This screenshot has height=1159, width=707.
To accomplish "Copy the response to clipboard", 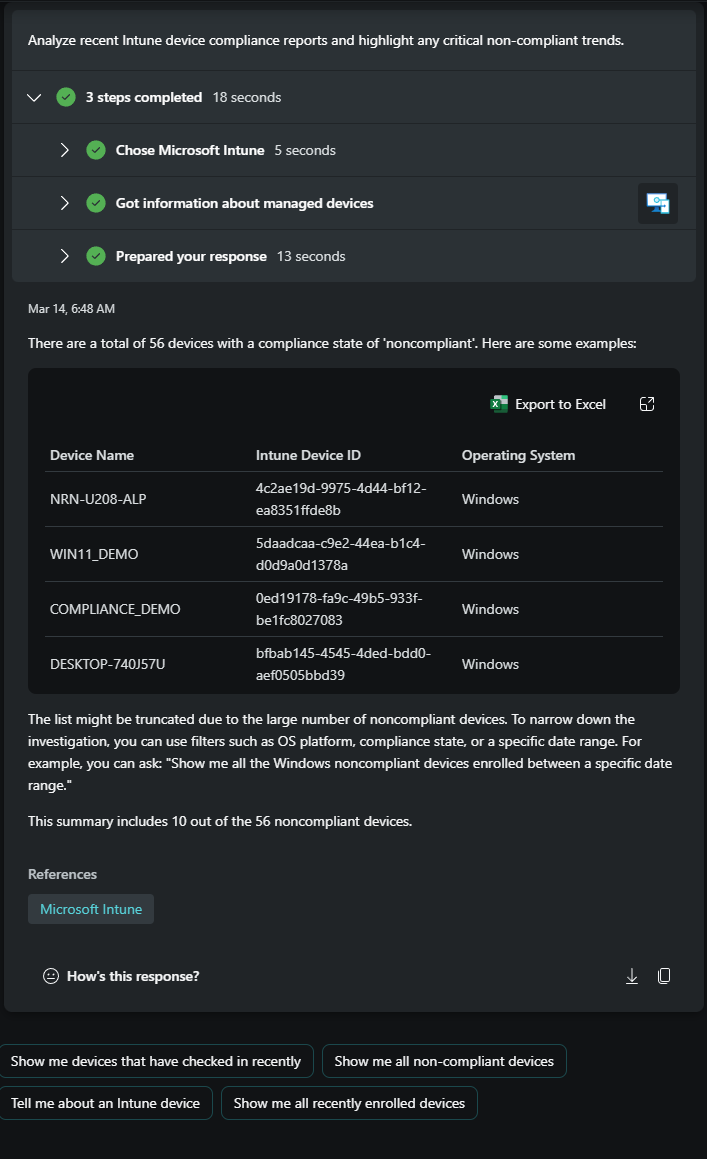I will 664,976.
